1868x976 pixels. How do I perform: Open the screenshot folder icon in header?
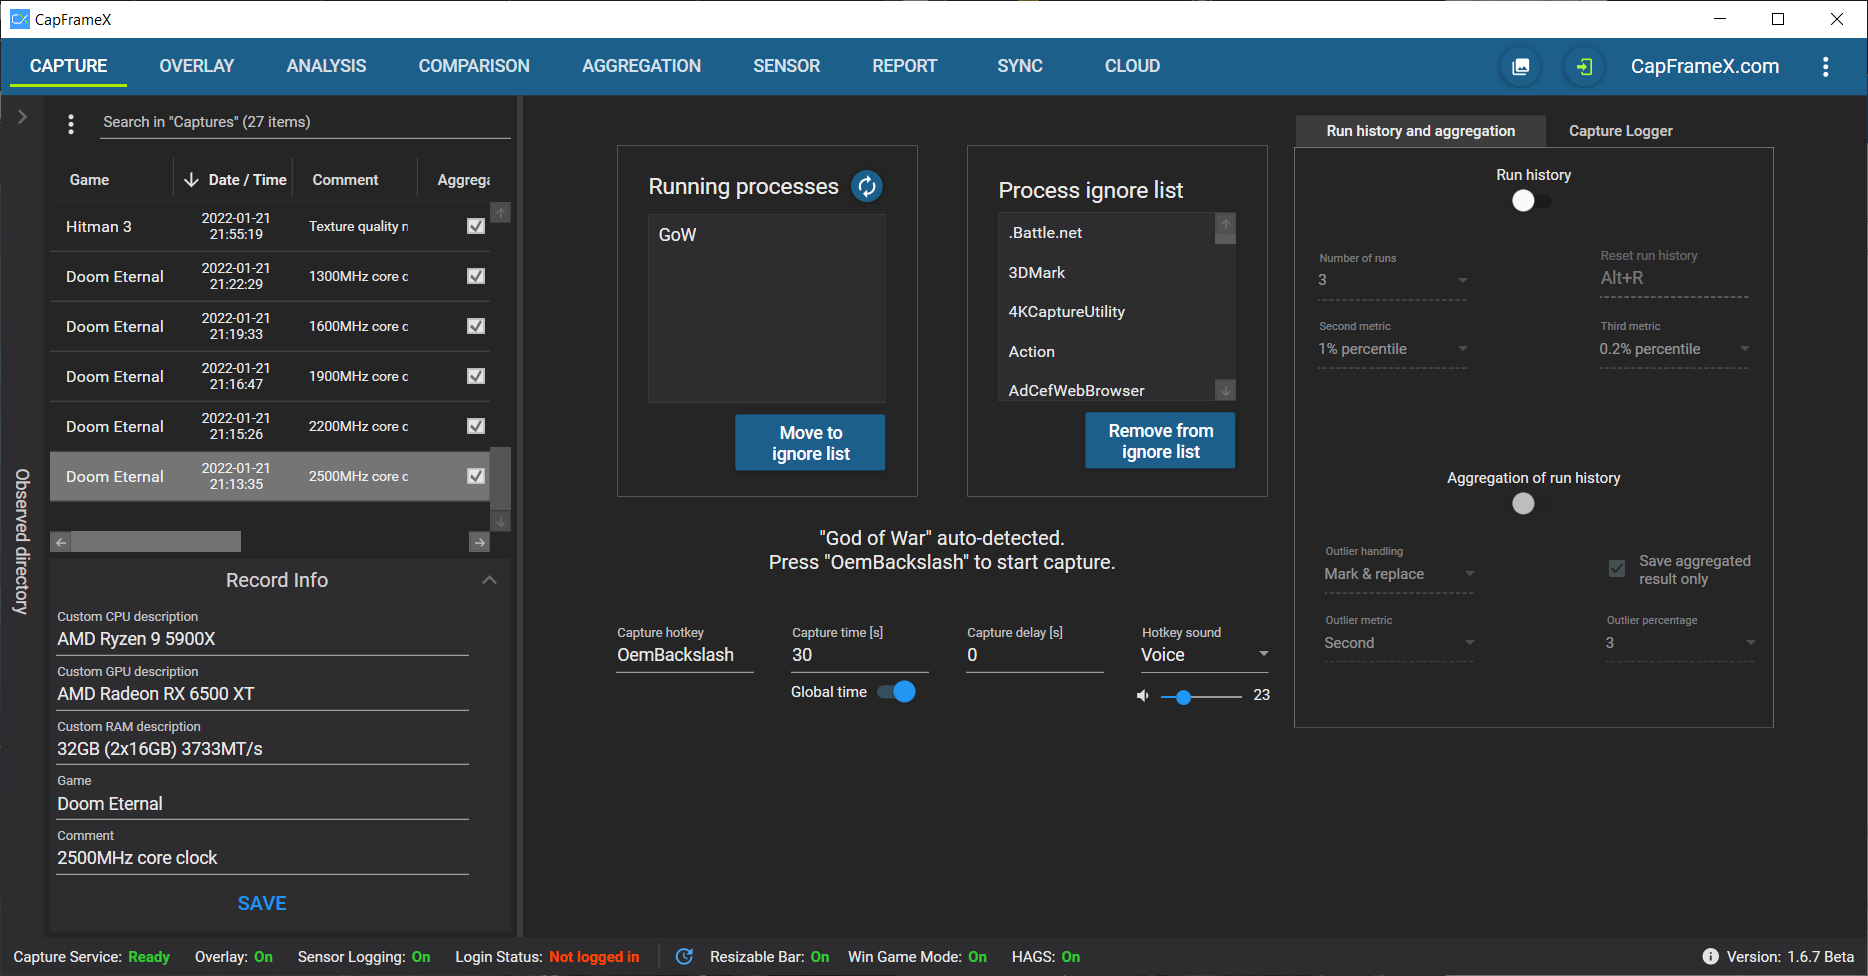click(1520, 67)
